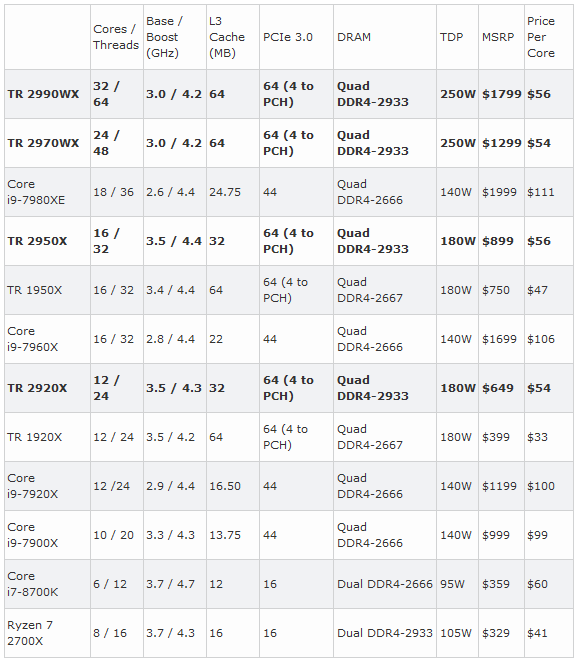Select the Core i9-7900X row label
The width and height of the screenshot is (579, 662).
point(33,535)
